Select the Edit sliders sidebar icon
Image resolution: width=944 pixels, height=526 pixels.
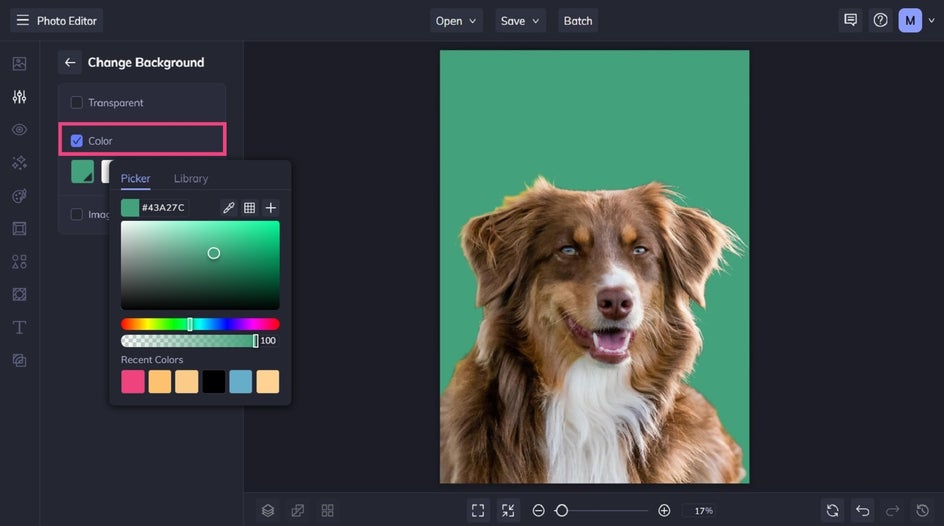19,97
